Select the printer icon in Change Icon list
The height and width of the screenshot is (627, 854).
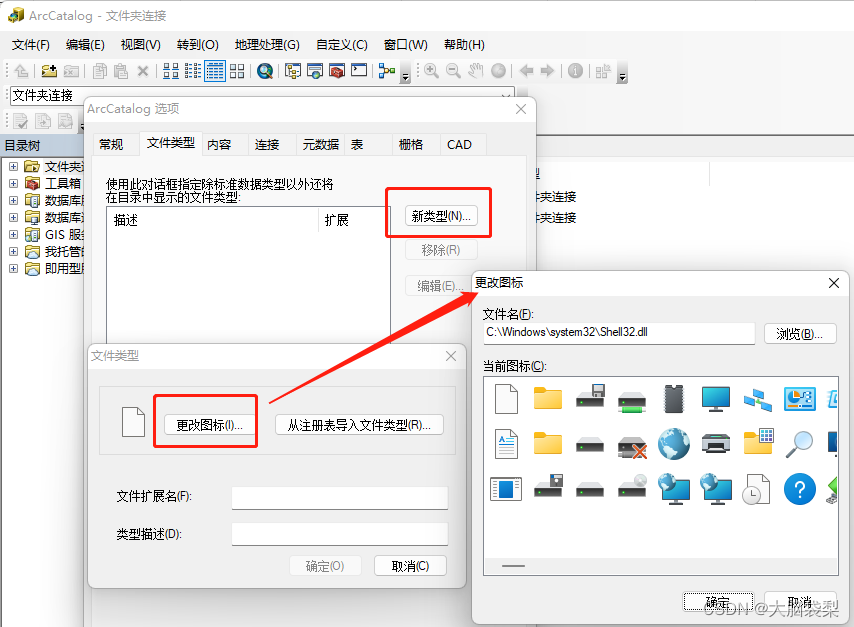click(x=716, y=444)
